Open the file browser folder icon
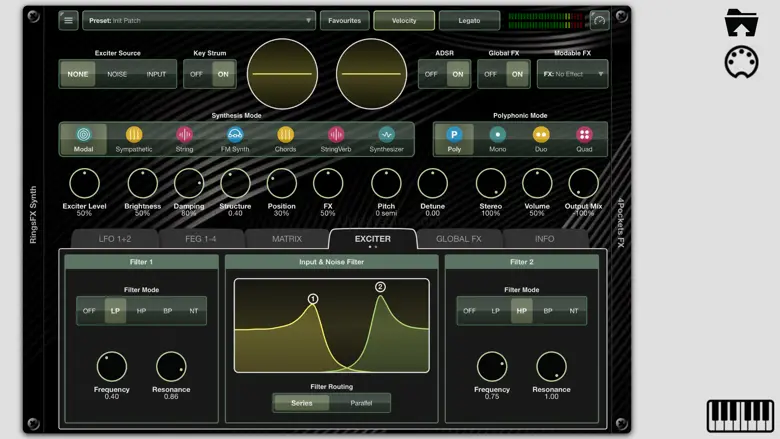The height and width of the screenshot is (439, 780). tap(741, 22)
